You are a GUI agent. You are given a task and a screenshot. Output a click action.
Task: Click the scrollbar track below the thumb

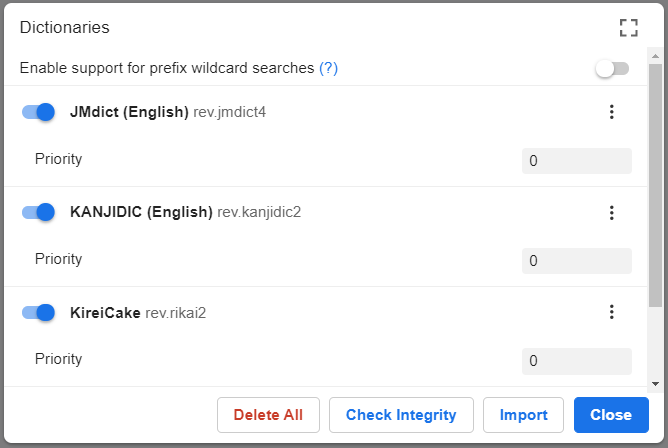[x=655, y=342]
